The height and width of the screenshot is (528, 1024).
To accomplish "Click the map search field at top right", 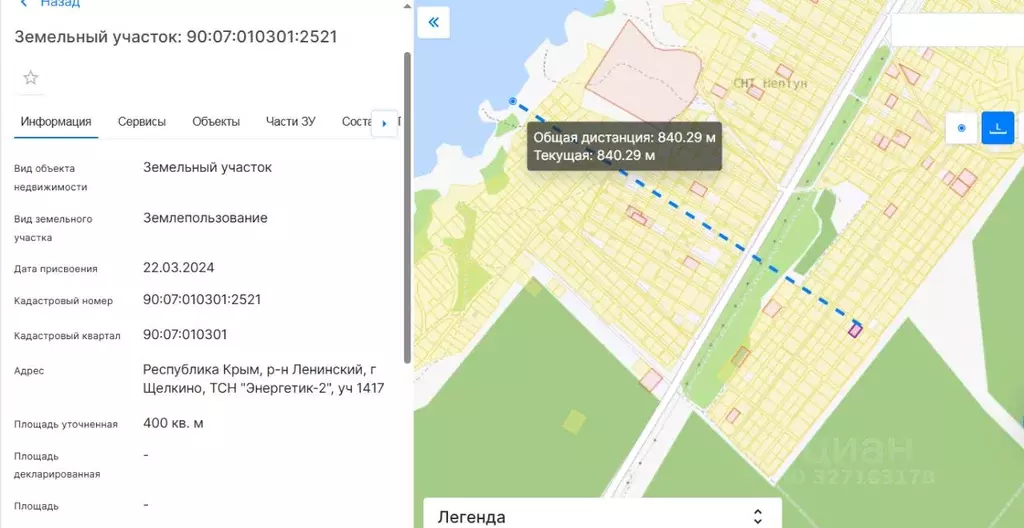I will 957,29.
